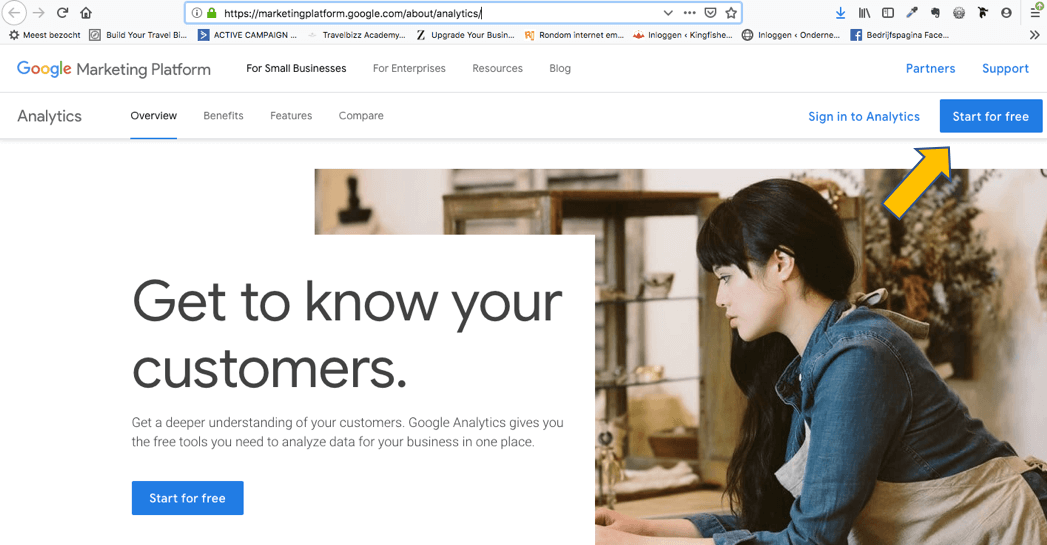Screen dimensions: 1047x545
Task: Save the page to Pocket
Action: (x=710, y=13)
